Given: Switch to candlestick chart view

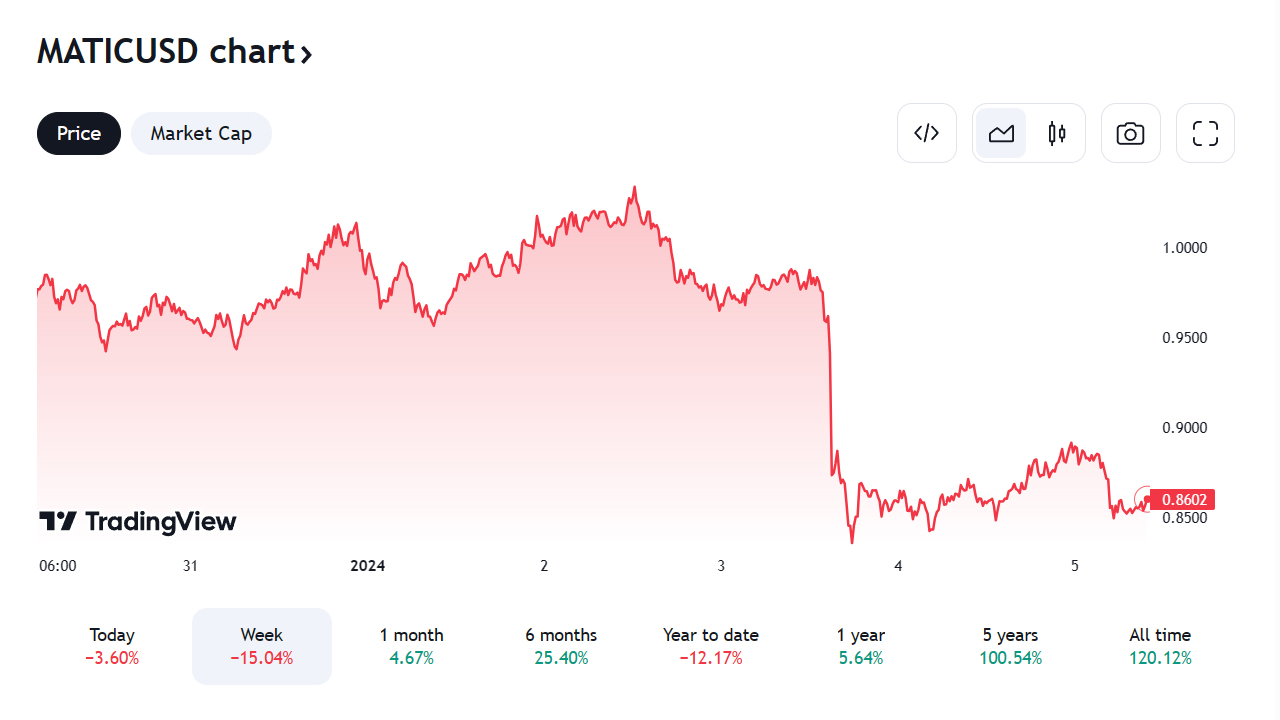Looking at the screenshot, I should [1057, 133].
